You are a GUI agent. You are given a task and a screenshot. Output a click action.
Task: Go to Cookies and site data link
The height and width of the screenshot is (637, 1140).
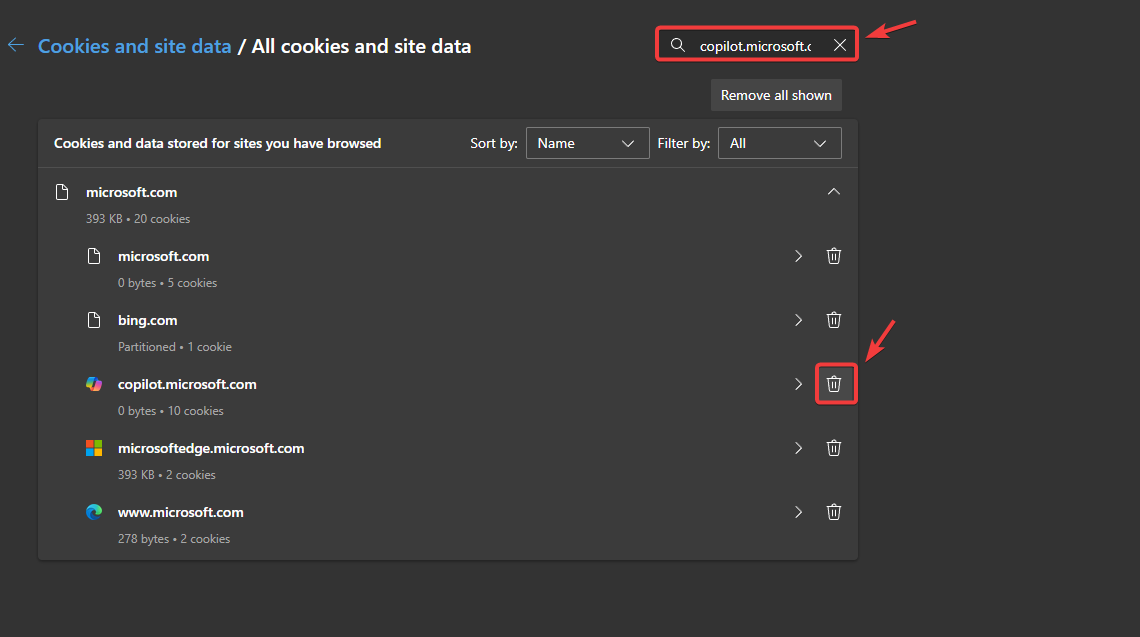tap(134, 46)
